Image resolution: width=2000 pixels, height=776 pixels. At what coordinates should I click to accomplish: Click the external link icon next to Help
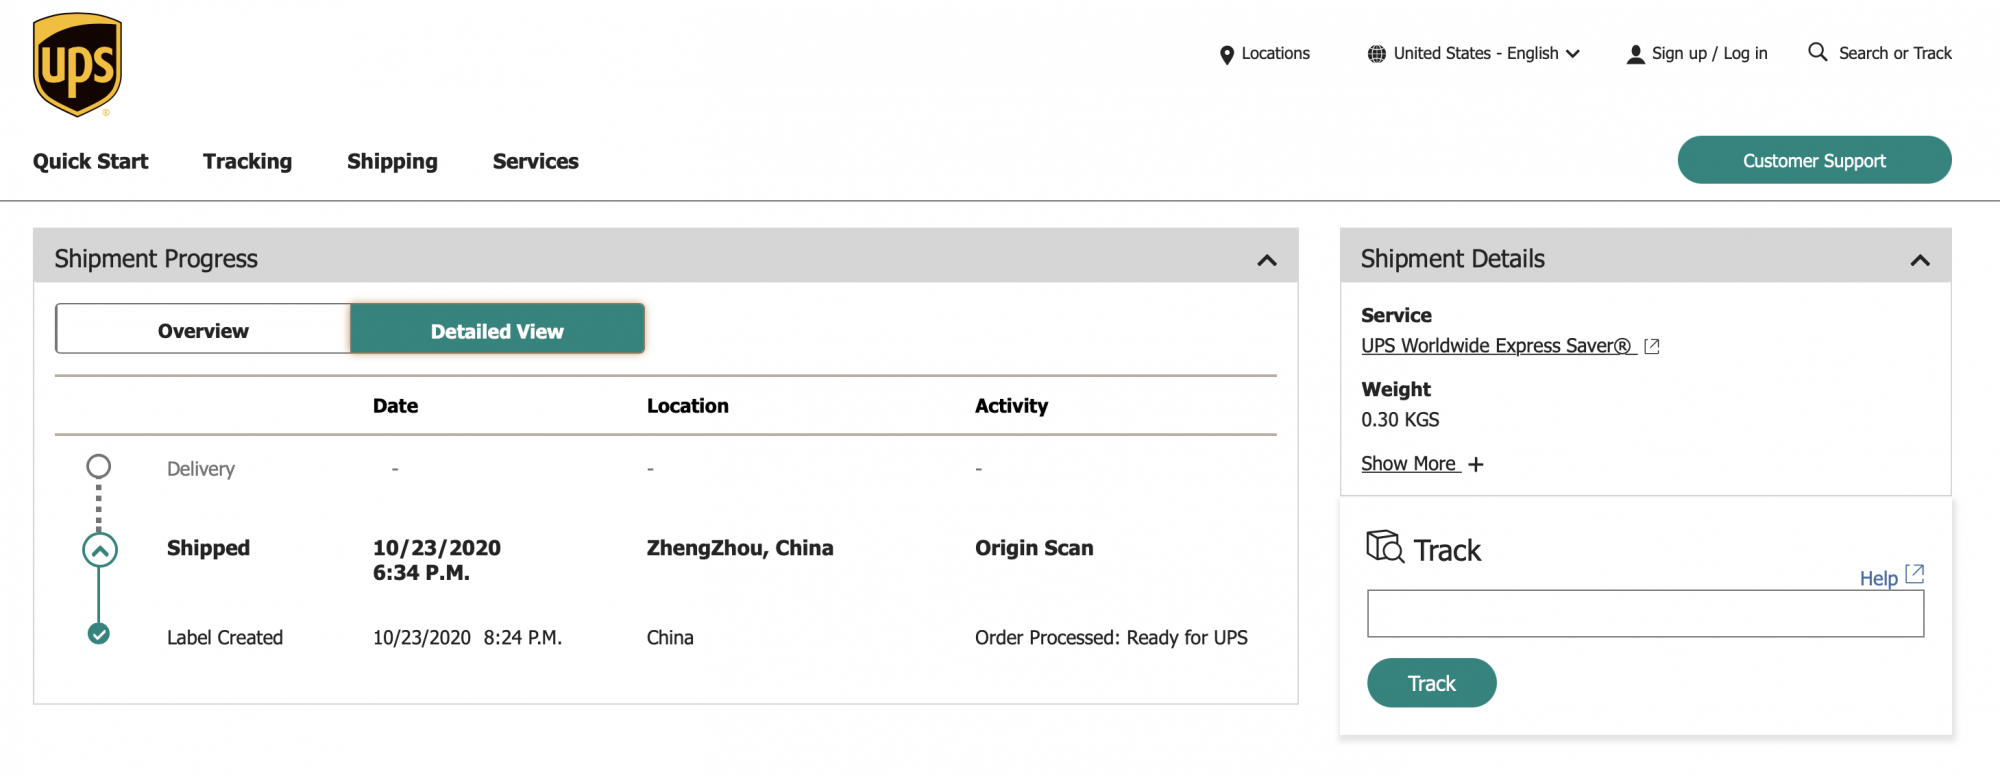coord(1915,574)
